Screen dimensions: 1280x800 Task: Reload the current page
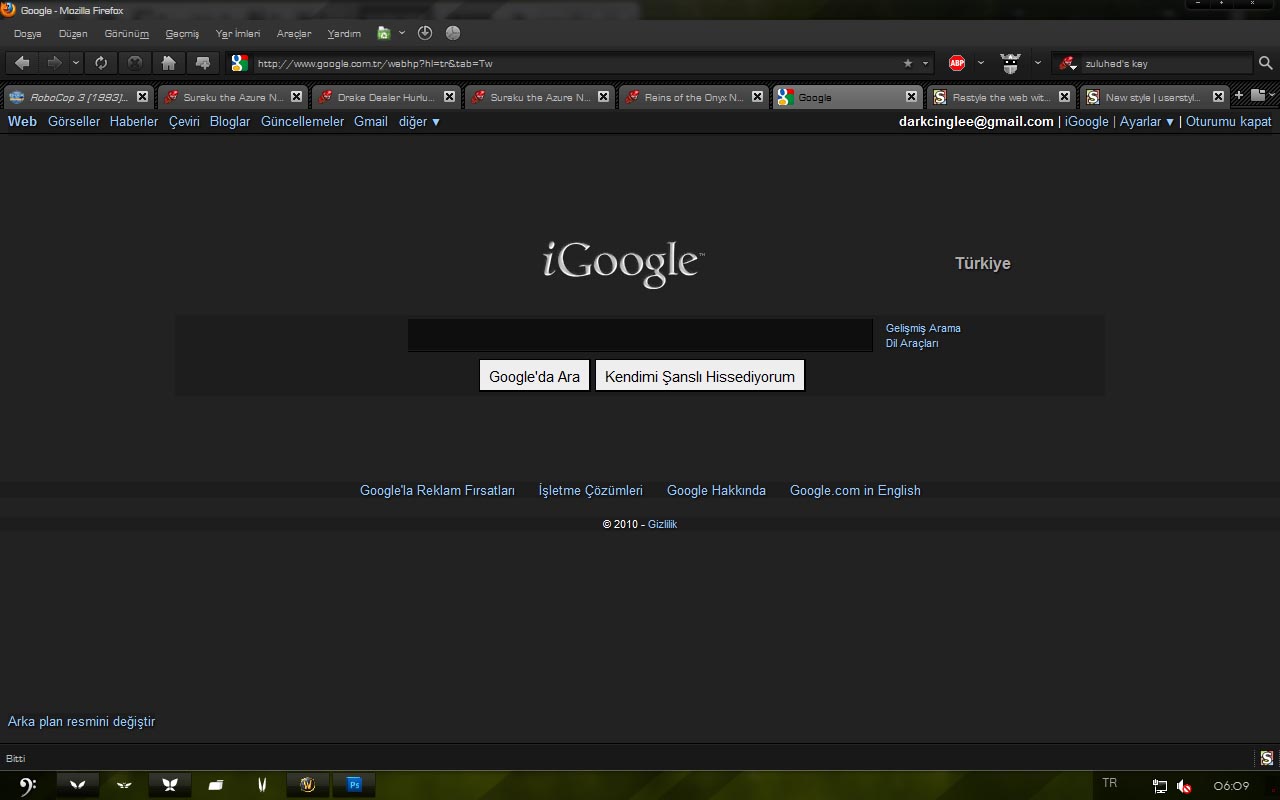coord(101,63)
